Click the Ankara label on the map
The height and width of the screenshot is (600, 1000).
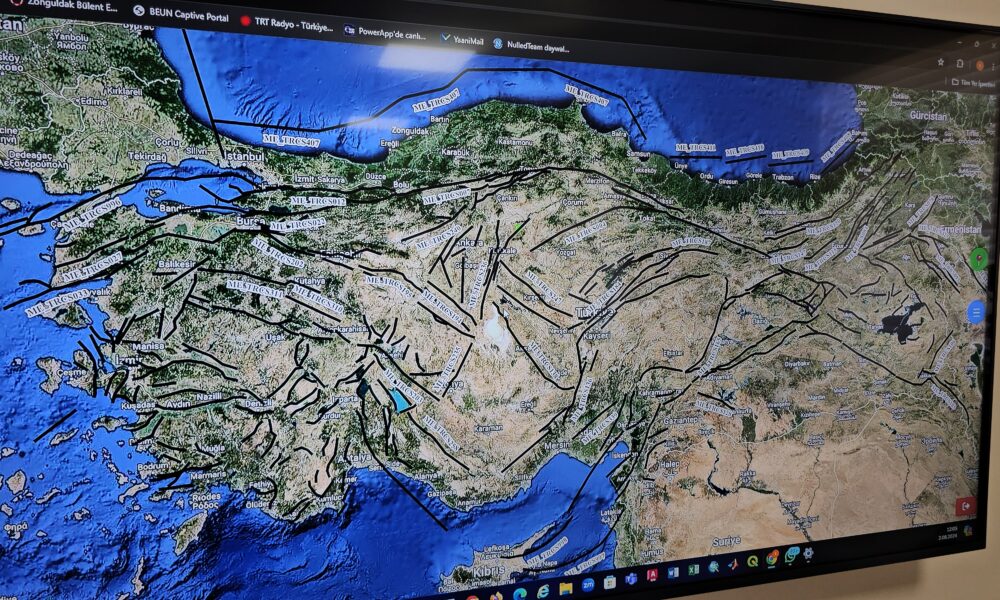click(468, 243)
